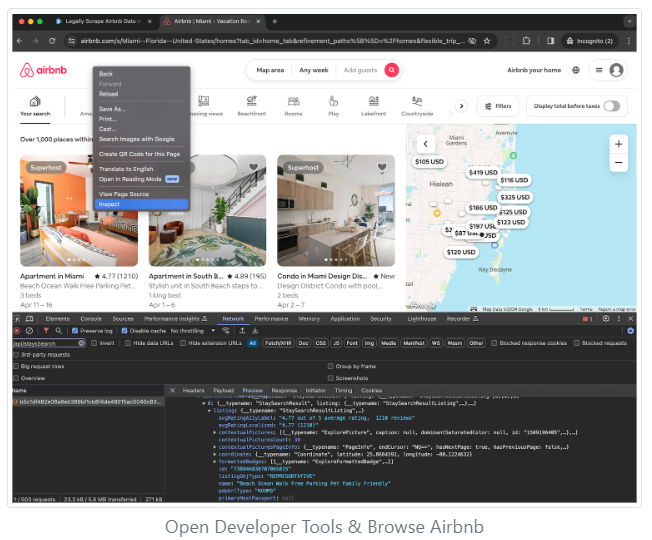Favorite the Apartment in South Beach listing
Screen dimensions: 652x540
pos(253,167)
